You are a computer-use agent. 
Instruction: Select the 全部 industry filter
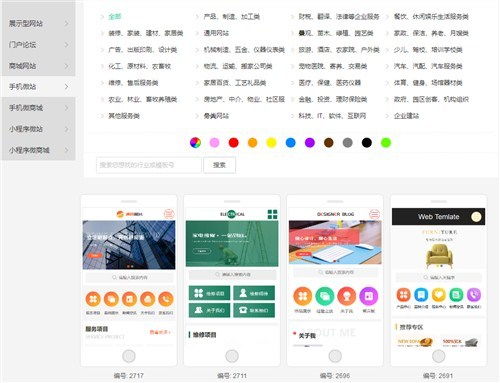click(x=115, y=16)
